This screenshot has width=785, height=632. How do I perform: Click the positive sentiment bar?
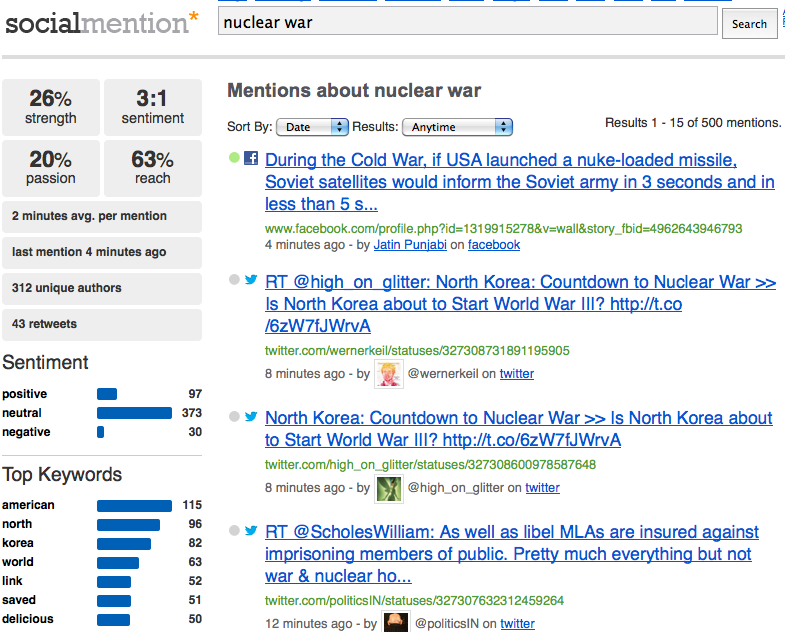(x=107, y=394)
